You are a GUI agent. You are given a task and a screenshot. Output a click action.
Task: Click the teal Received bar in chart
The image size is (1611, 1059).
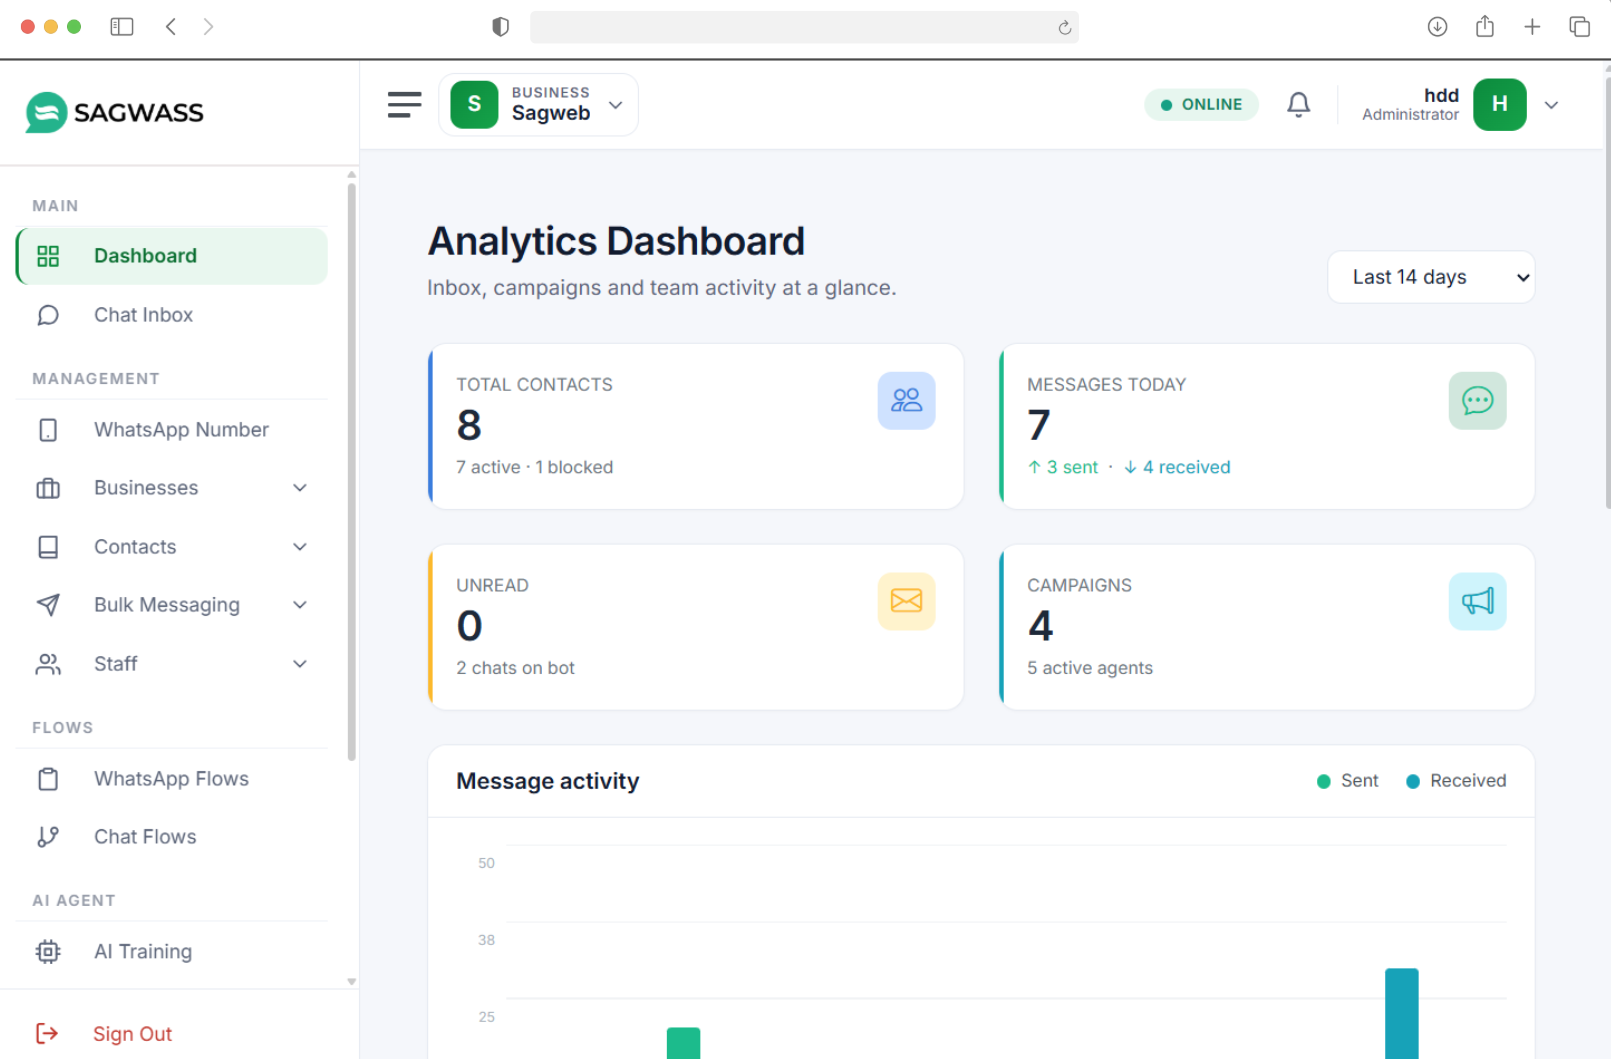click(x=1402, y=1014)
